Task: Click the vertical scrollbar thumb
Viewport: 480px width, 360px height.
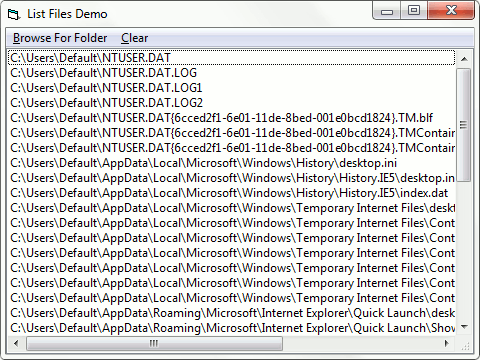Action: pyautogui.click(x=464, y=125)
